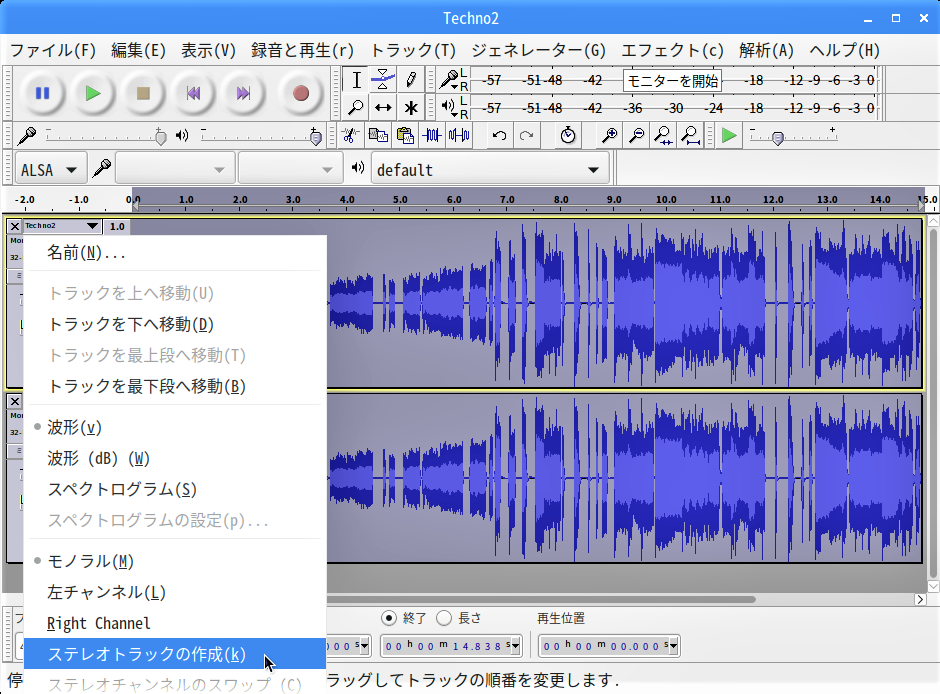Click 'モニターを開始' on recording meter
The image size is (940, 694).
pos(672,80)
